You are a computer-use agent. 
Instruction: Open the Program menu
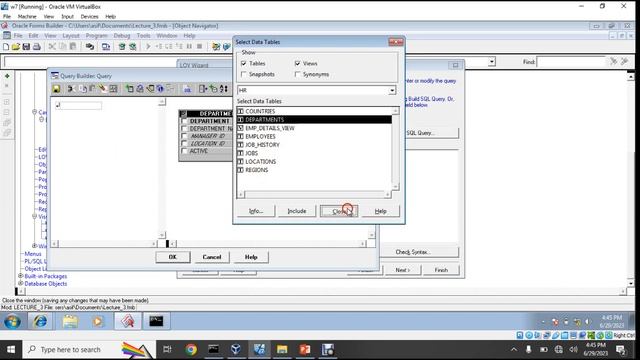96,36
